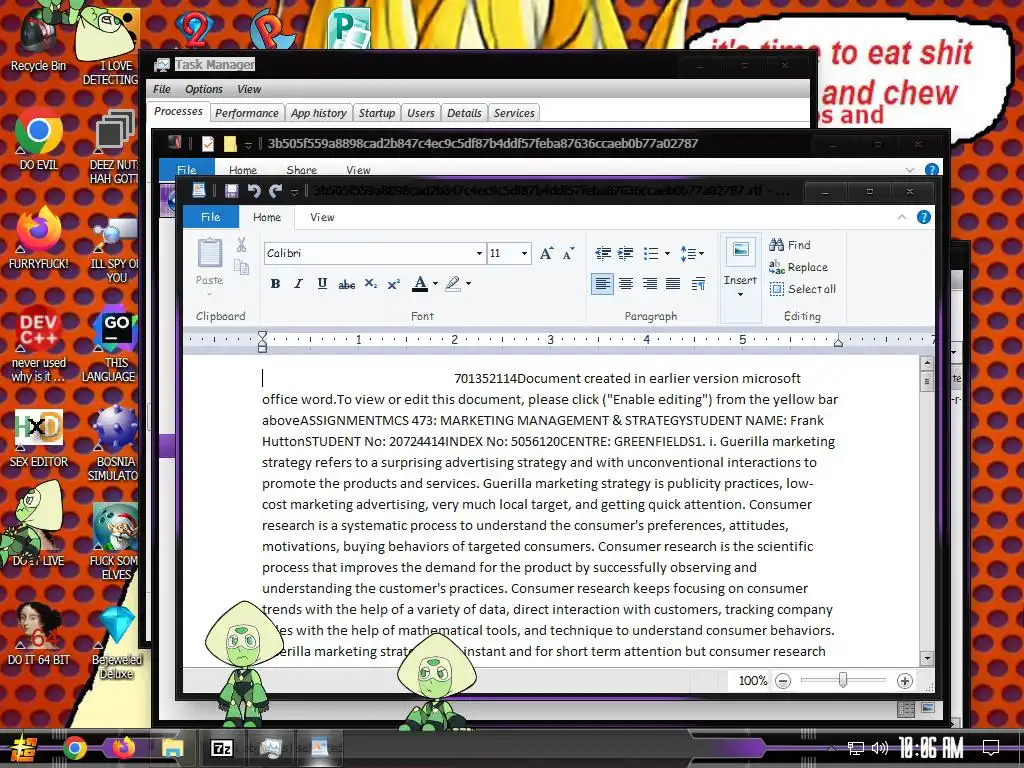
Task: Select the WordPad Home tab
Action: [267, 217]
